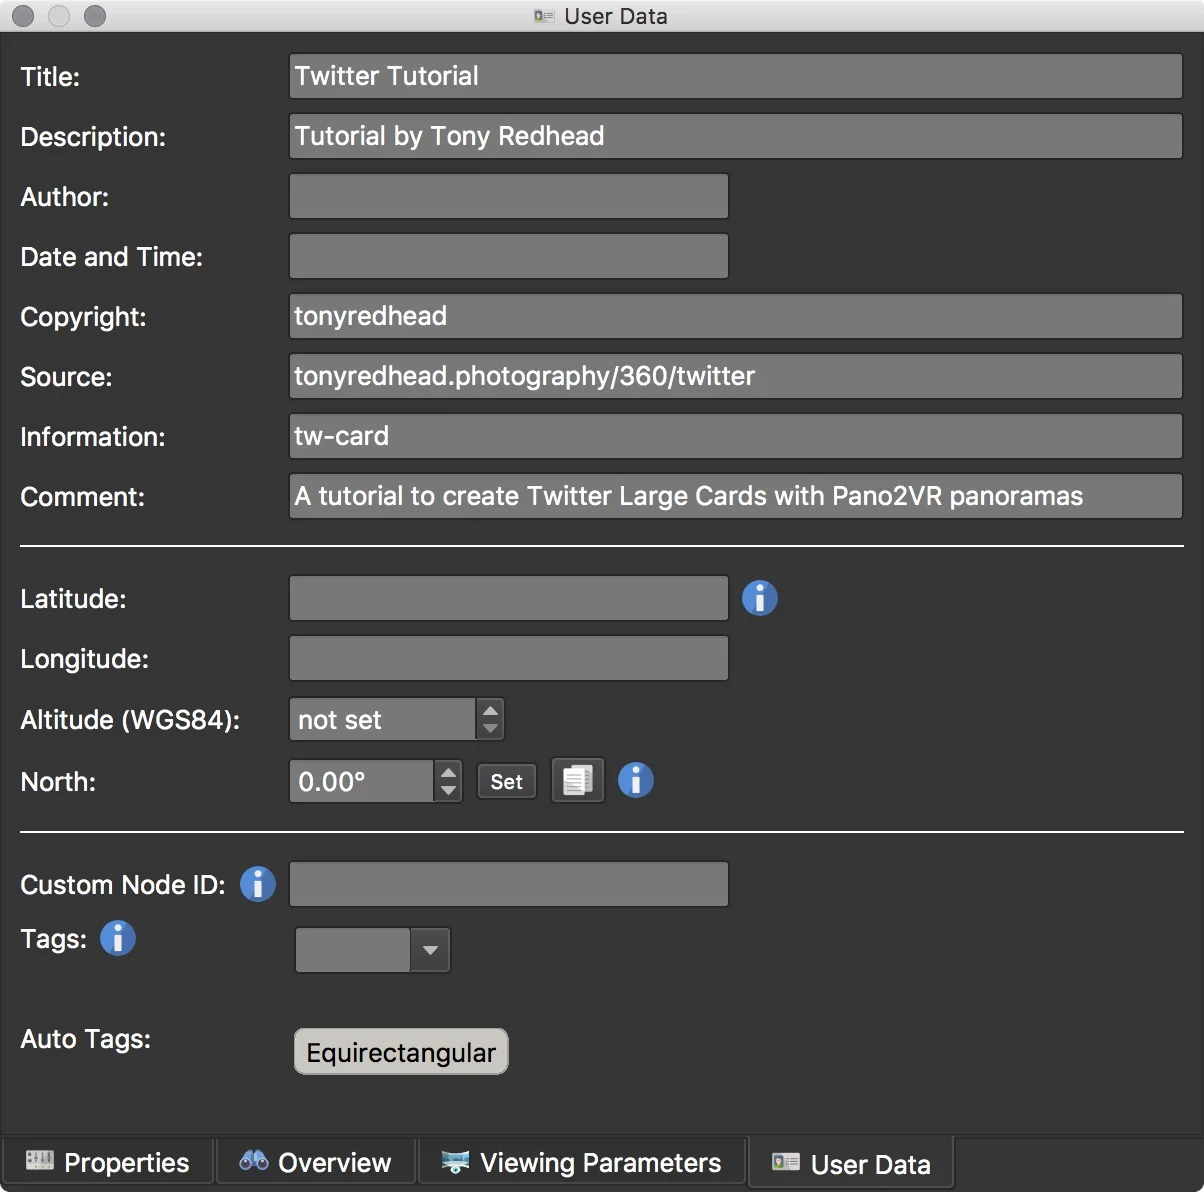
Task: Click the North value '0.00°' field
Action: (x=362, y=781)
